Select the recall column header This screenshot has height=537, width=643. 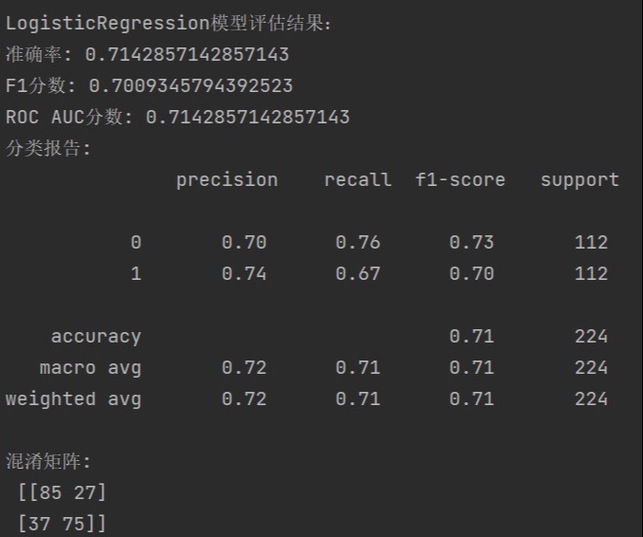coord(357,180)
